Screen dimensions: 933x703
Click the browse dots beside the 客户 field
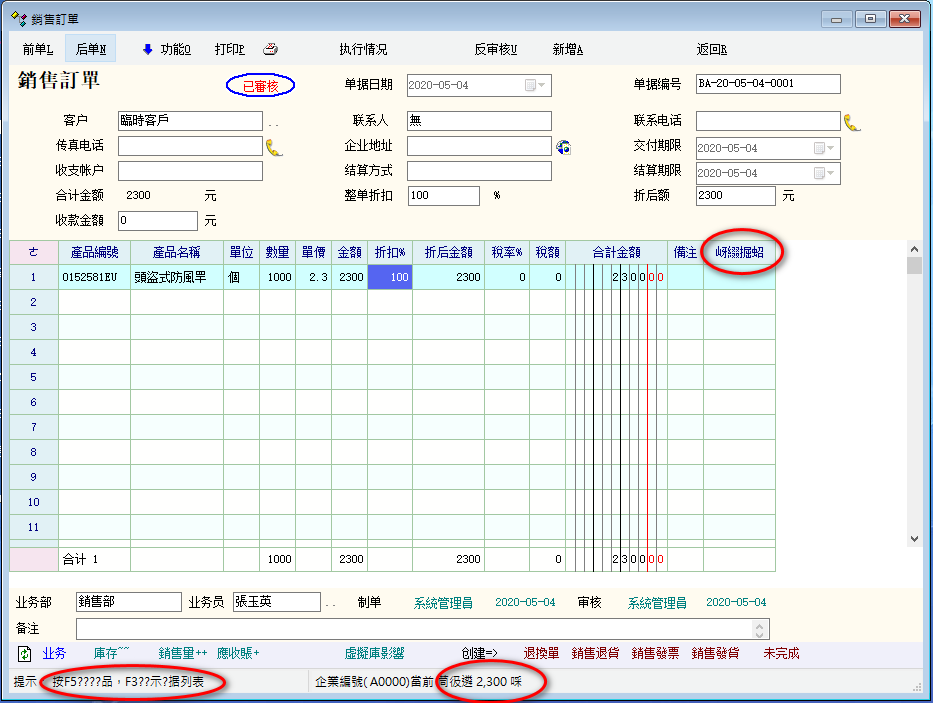point(273,123)
